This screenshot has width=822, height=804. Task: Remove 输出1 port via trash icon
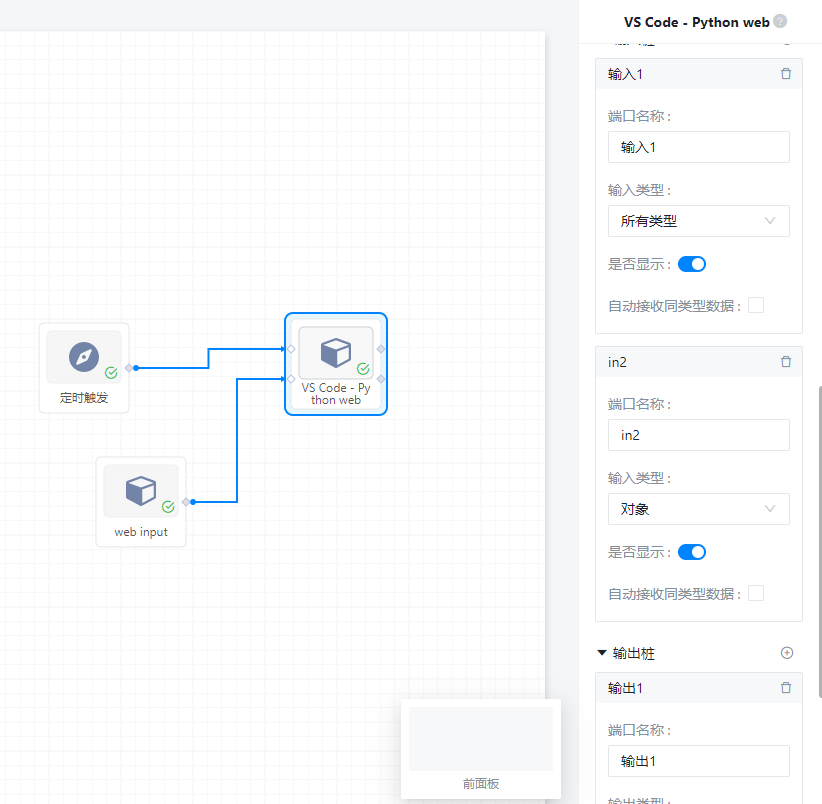tap(786, 688)
